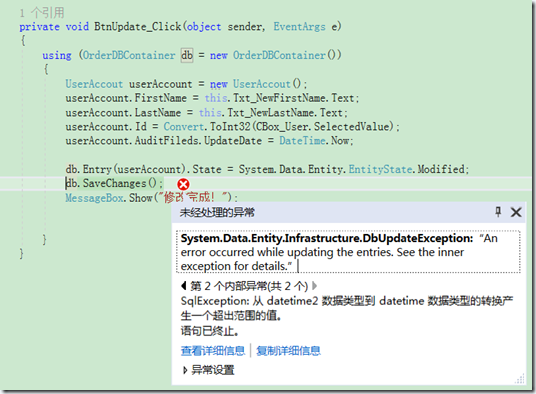
Task: Open the 查看详细信息 link
Action: pos(213,351)
